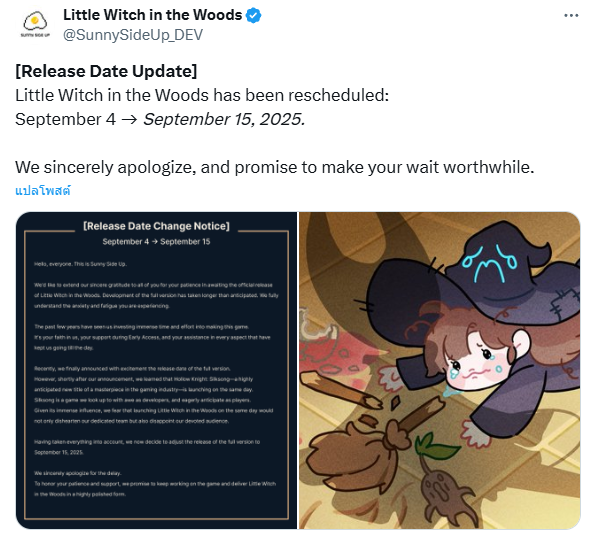Click the italic September 15, 2025 text

point(224,119)
